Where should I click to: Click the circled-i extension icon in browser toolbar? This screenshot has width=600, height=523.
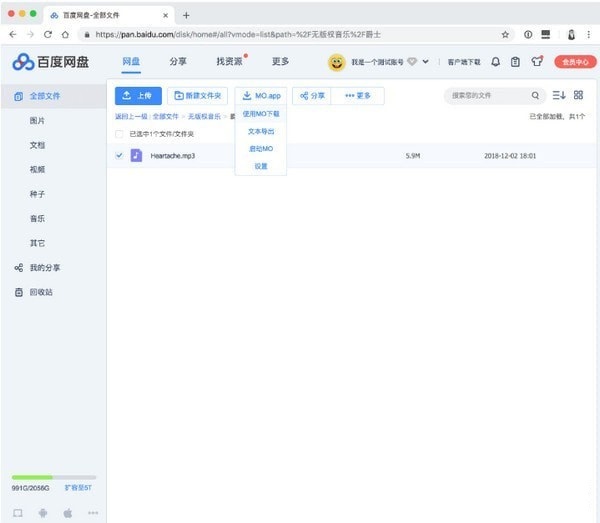coord(528,34)
